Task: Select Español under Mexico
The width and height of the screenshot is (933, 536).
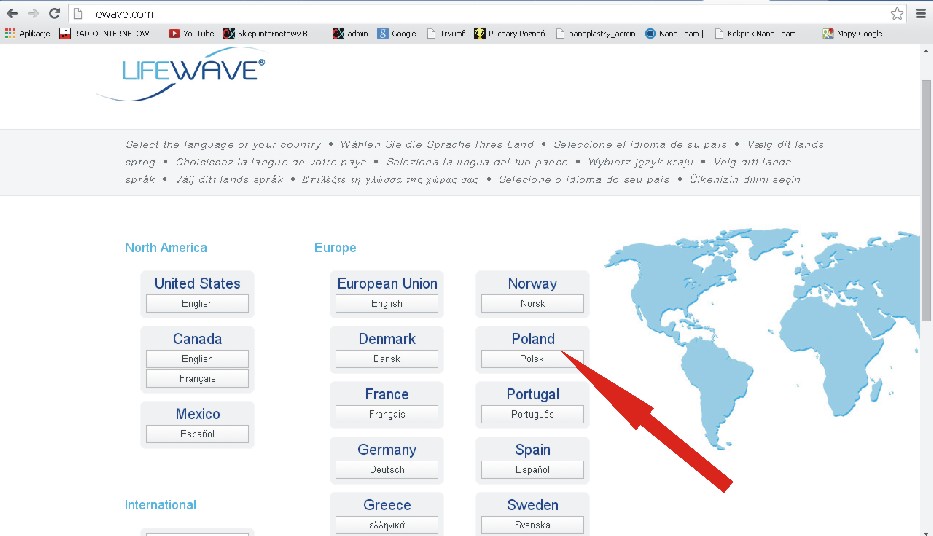Action: tap(197, 434)
